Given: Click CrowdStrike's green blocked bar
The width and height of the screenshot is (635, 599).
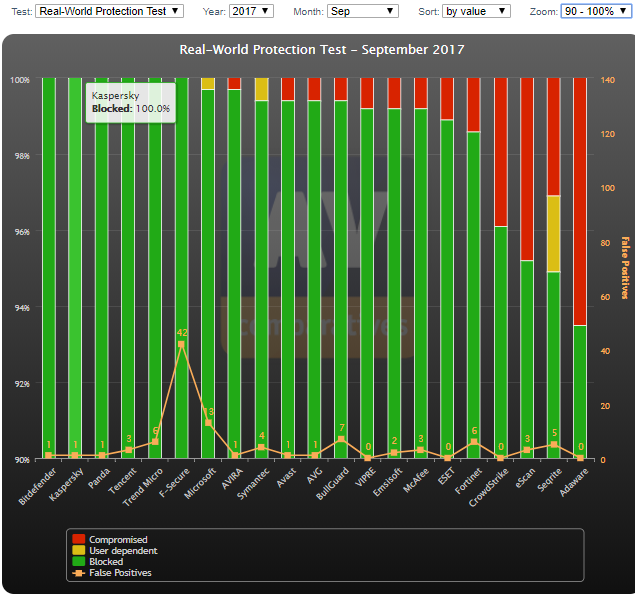Looking at the screenshot, I should pyautogui.click(x=501, y=340).
